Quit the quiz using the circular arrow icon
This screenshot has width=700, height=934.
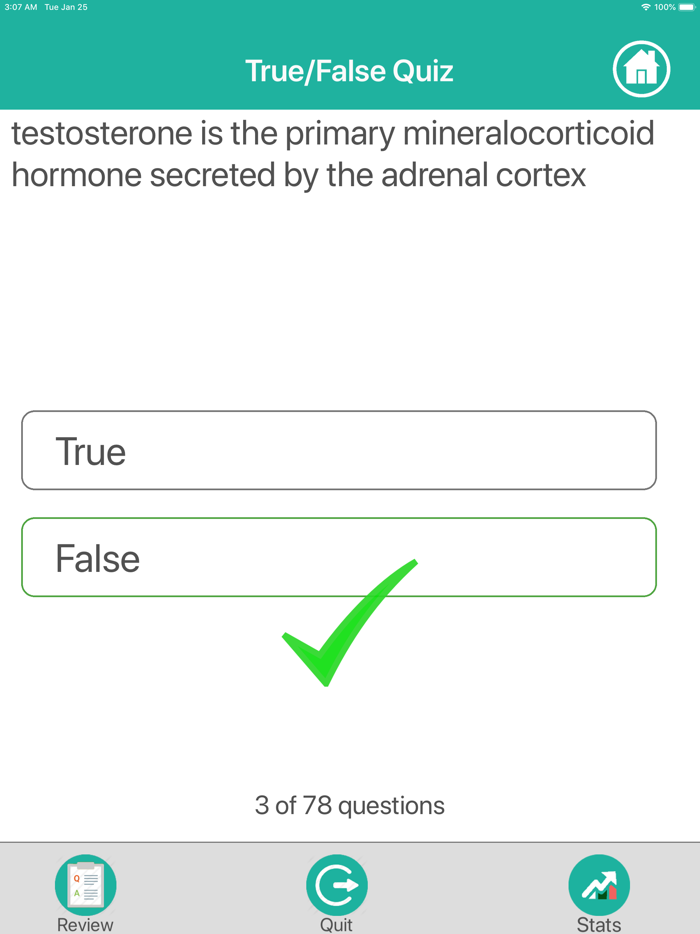pos(336,884)
